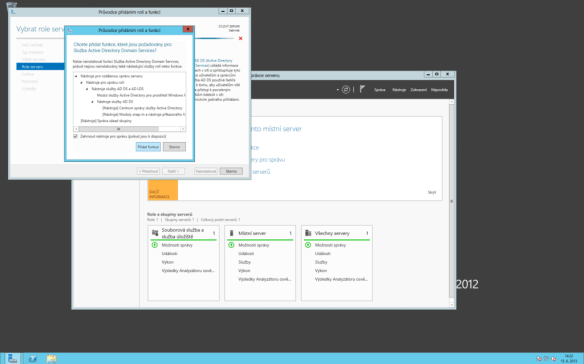Click the Všechny servery tile icon

pos(308,233)
